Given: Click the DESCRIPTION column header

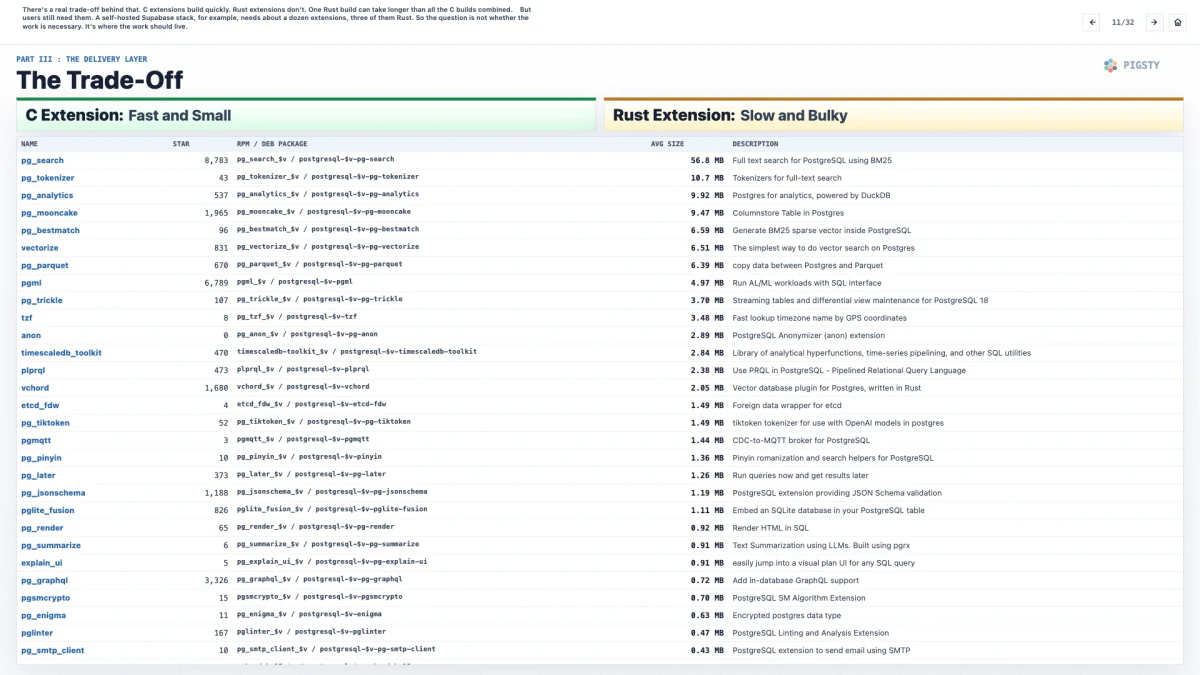Looking at the screenshot, I should [x=755, y=144].
